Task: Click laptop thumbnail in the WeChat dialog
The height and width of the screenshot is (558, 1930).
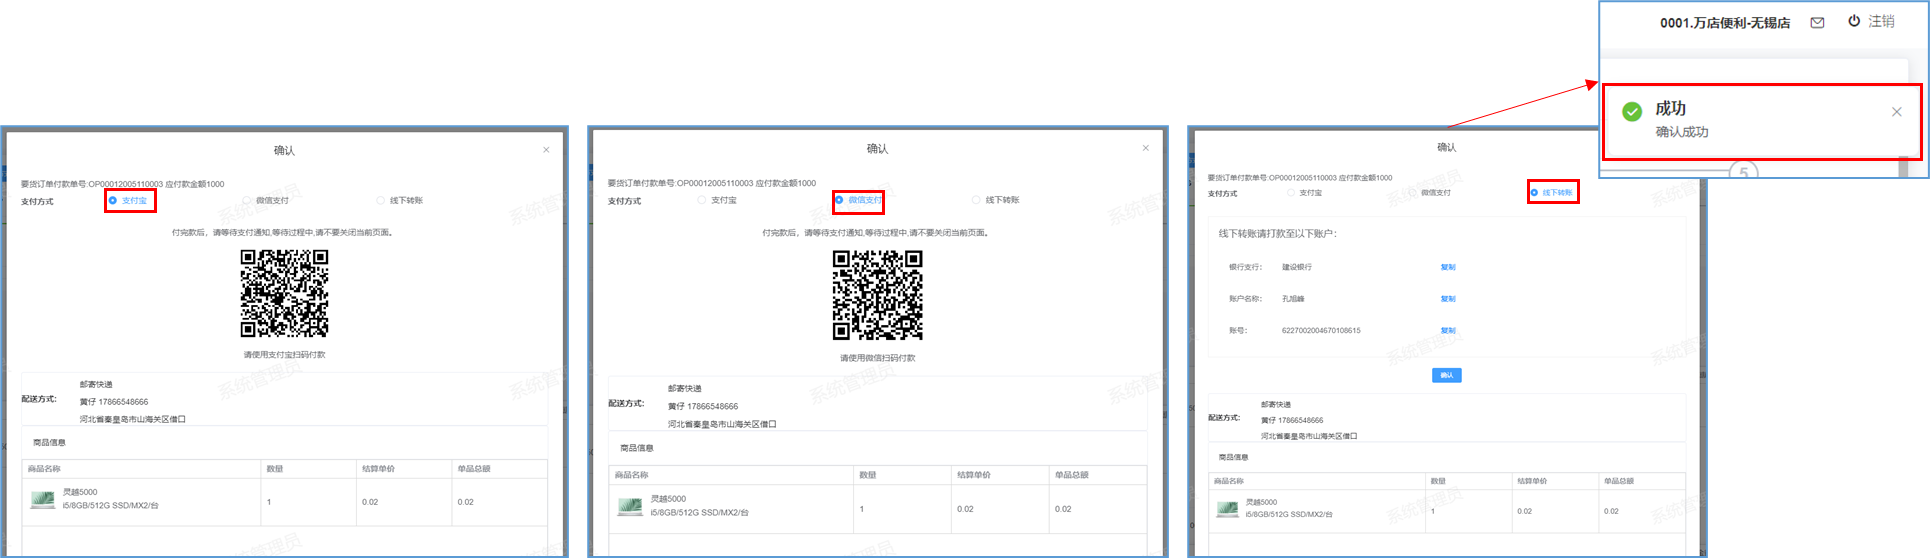Action: click(630, 506)
